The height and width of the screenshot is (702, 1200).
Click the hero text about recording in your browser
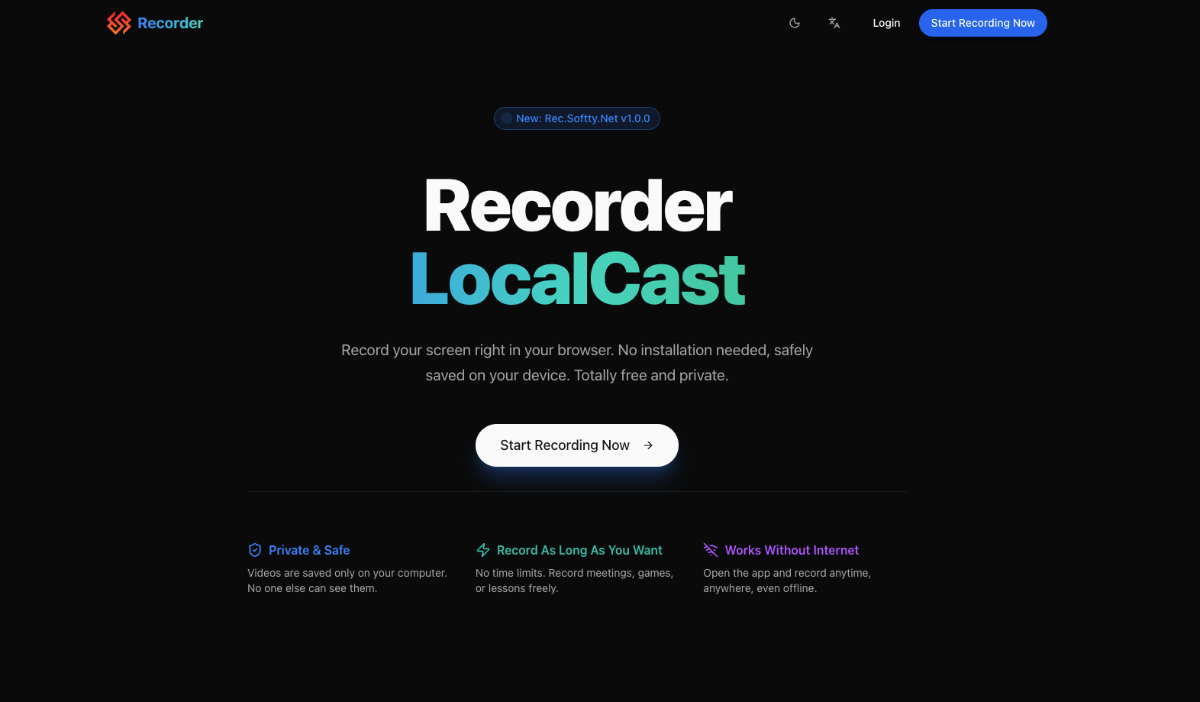577,363
